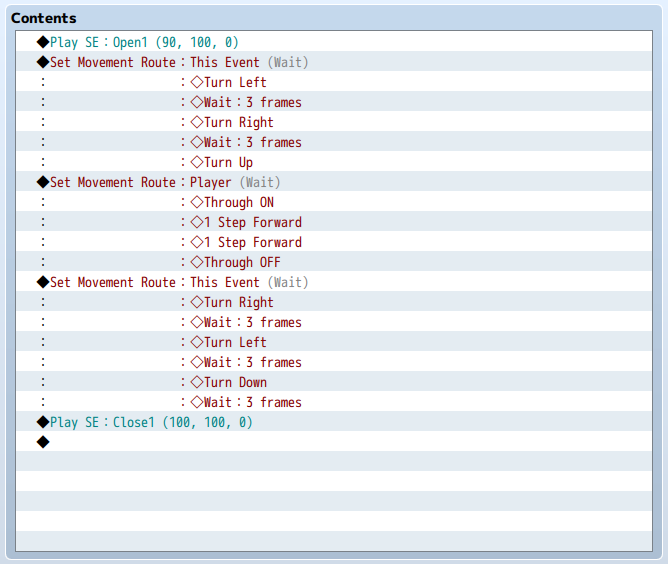
Task: Select the Set Movement Route Player command
Action: coord(158,182)
